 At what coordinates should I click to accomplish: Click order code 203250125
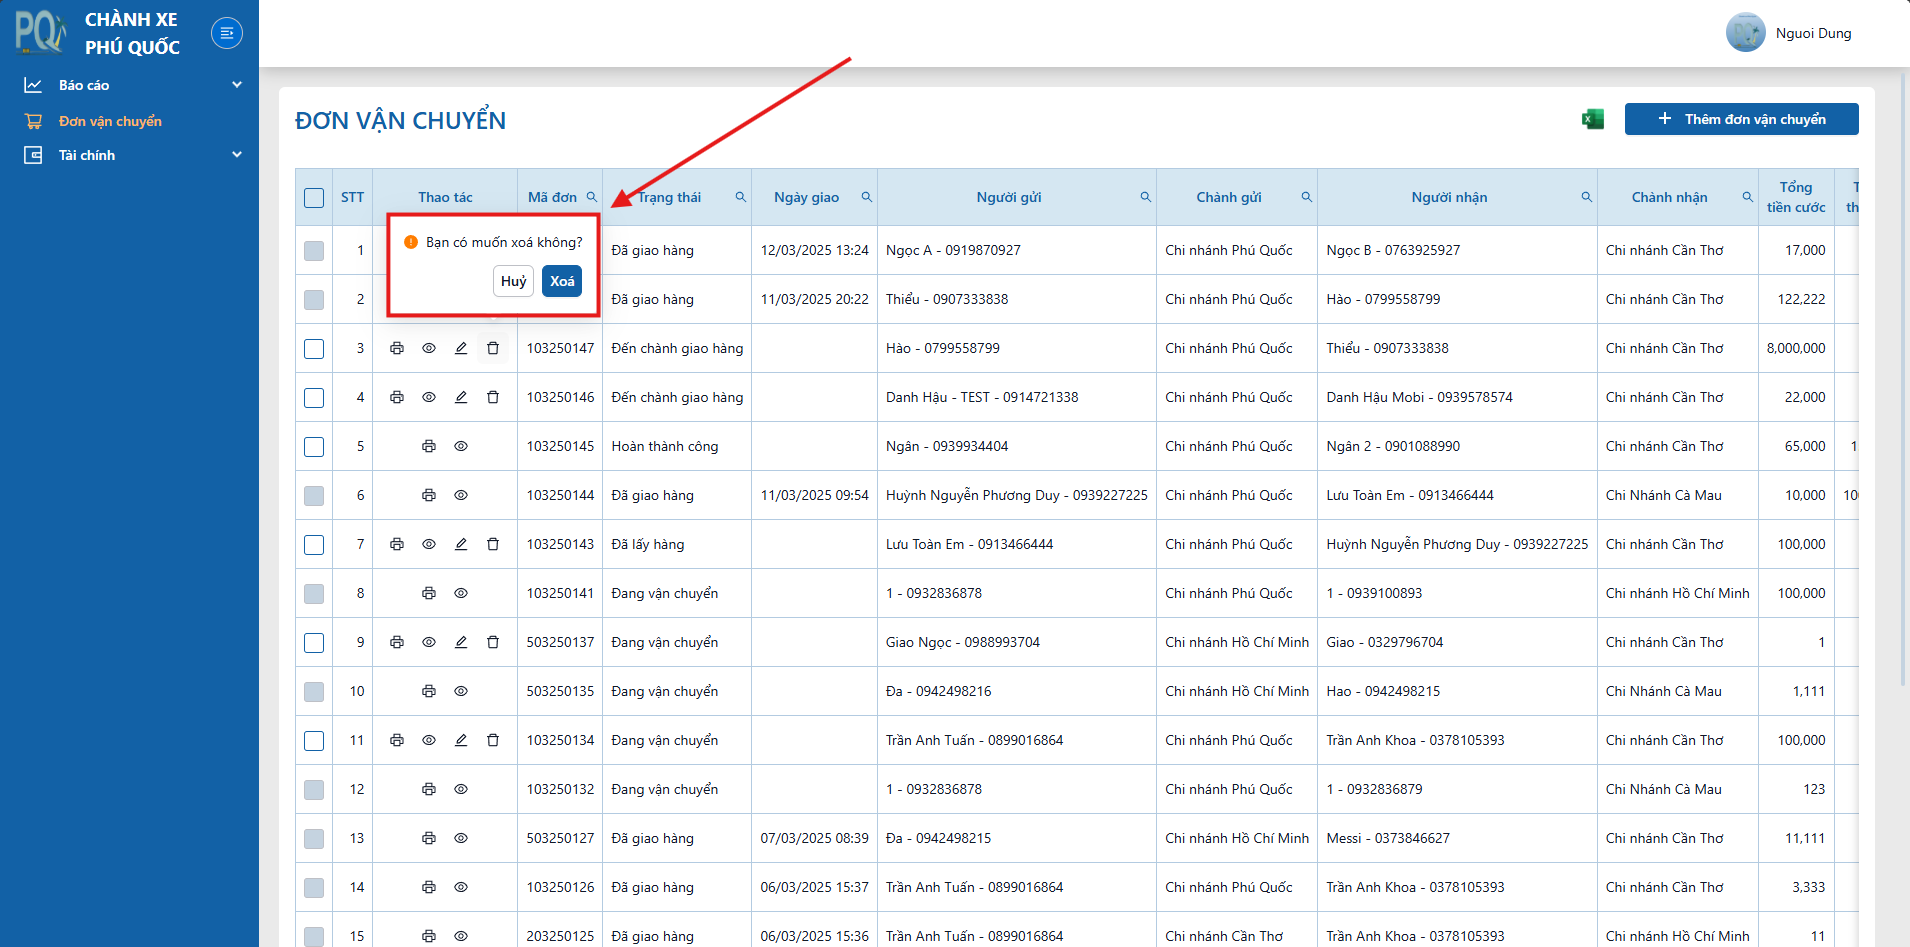(560, 936)
